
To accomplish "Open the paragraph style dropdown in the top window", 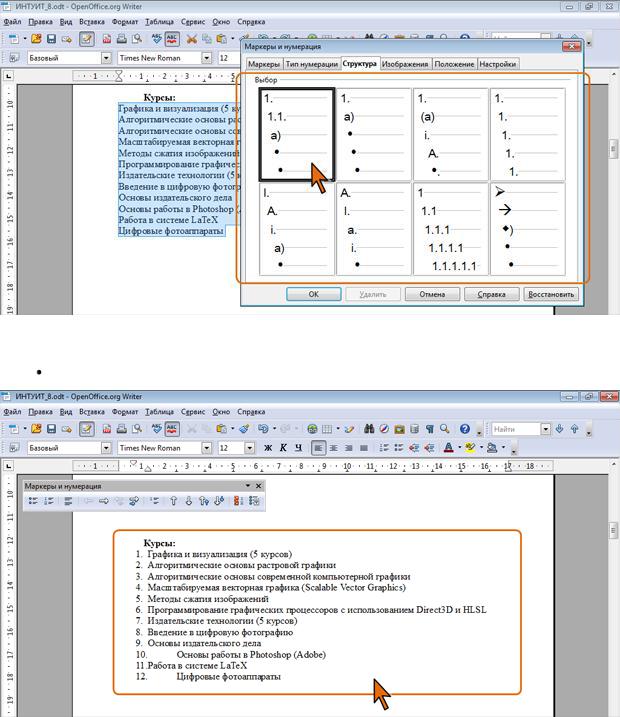I will (106, 58).
